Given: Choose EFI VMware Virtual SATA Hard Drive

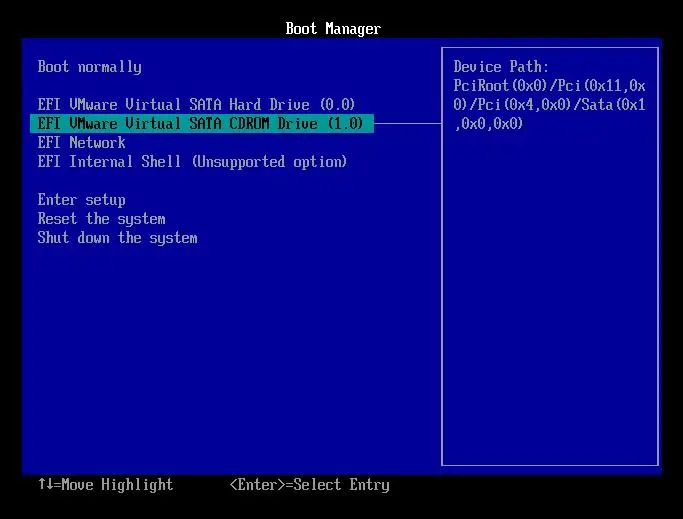Looking at the screenshot, I should pyautogui.click(x=196, y=105).
